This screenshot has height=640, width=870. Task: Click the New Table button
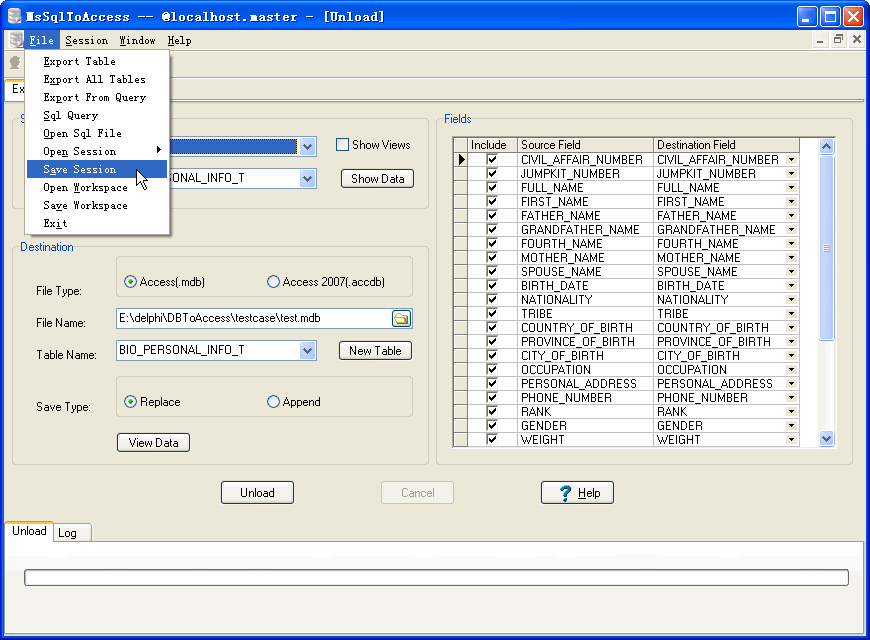point(375,351)
